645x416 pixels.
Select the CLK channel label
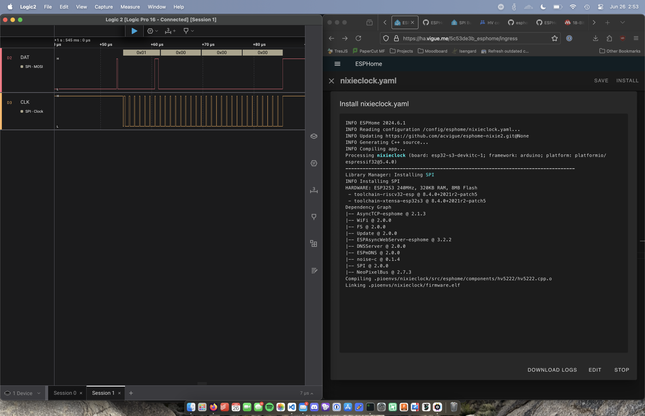point(25,102)
